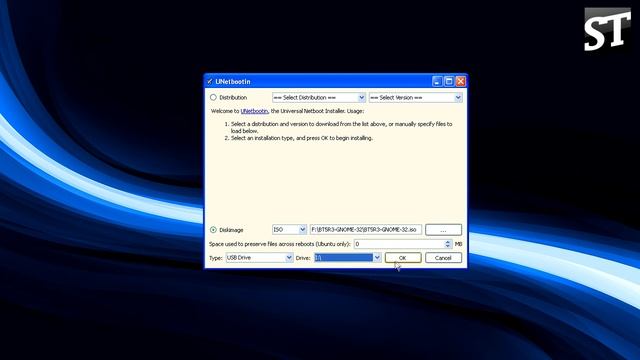640x360 pixels.
Task: Open the ISO image type dropdown
Action: point(289,230)
